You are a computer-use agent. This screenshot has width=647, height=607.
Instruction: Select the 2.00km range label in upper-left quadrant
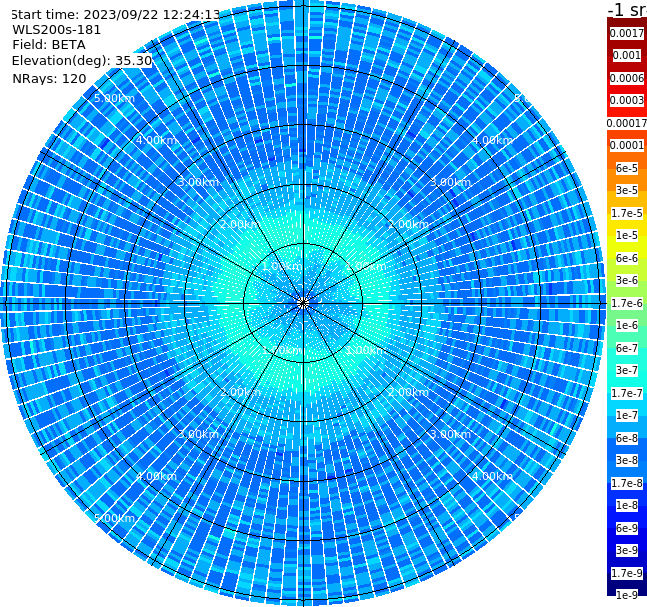click(240, 224)
